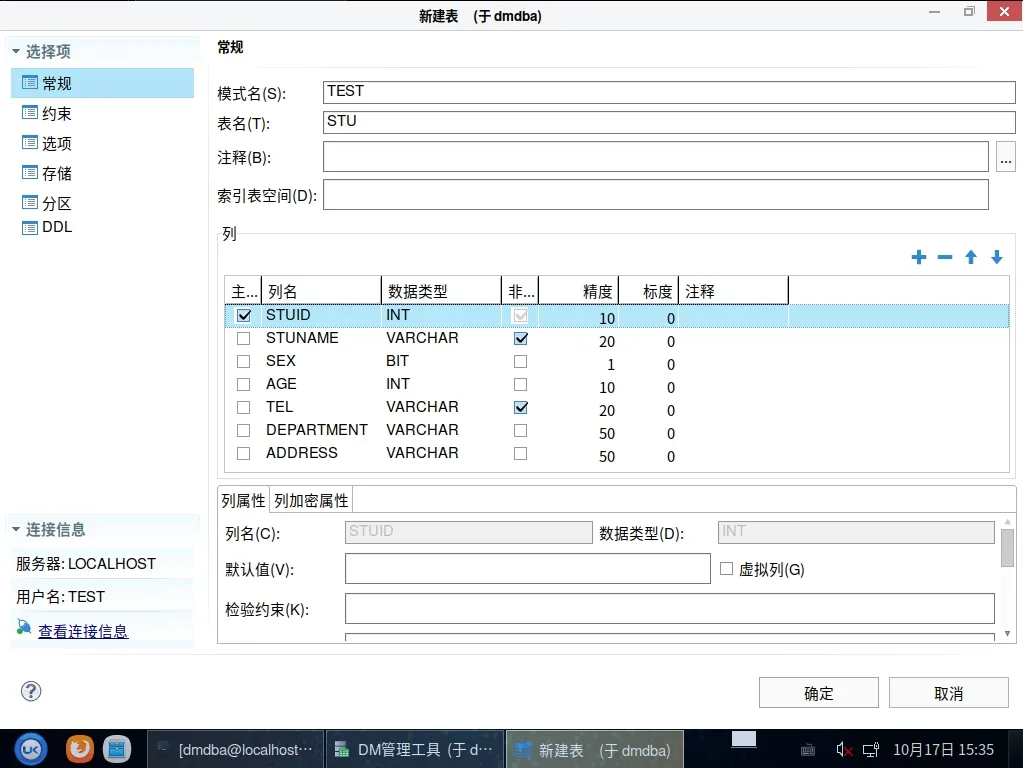Viewport: 1023px width, 768px height.
Task: Click the volume muted tray icon
Action: coord(845,749)
